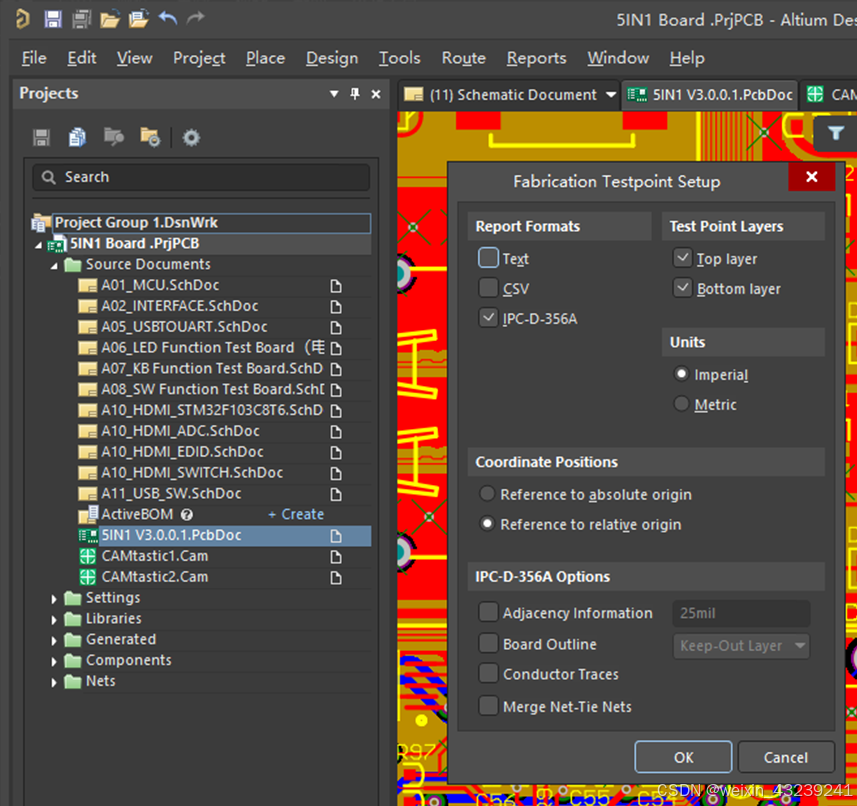Click the document status icon beside A01_MCU.SchDoc

[x=336, y=286]
